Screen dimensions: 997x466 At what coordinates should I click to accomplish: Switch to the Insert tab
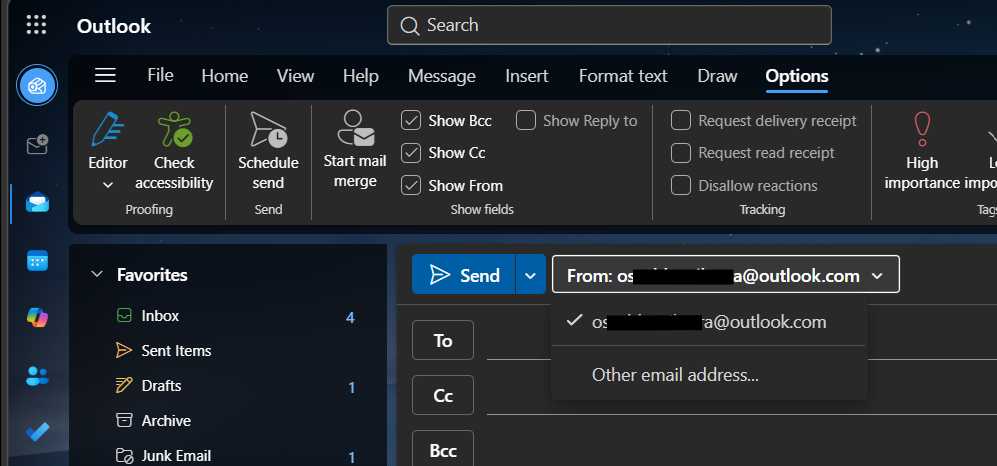[526, 76]
